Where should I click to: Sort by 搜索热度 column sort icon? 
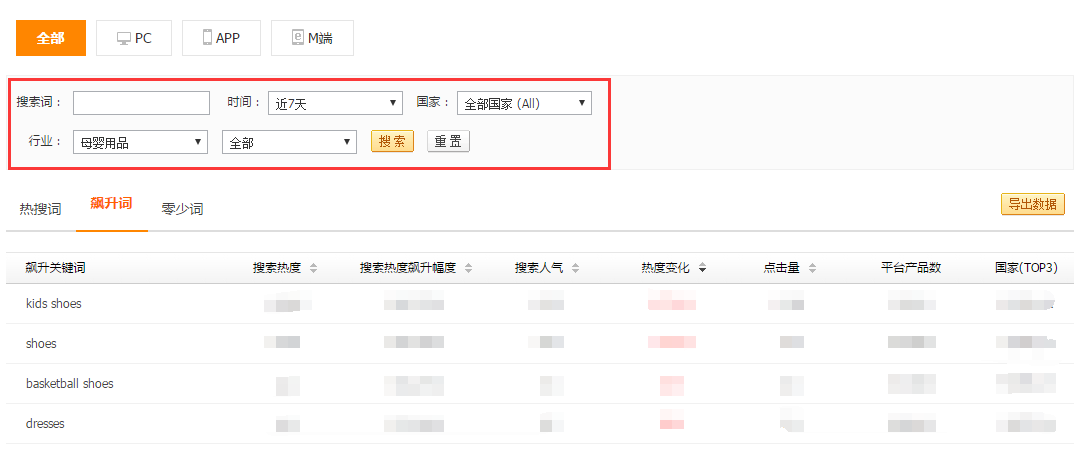(313, 268)
